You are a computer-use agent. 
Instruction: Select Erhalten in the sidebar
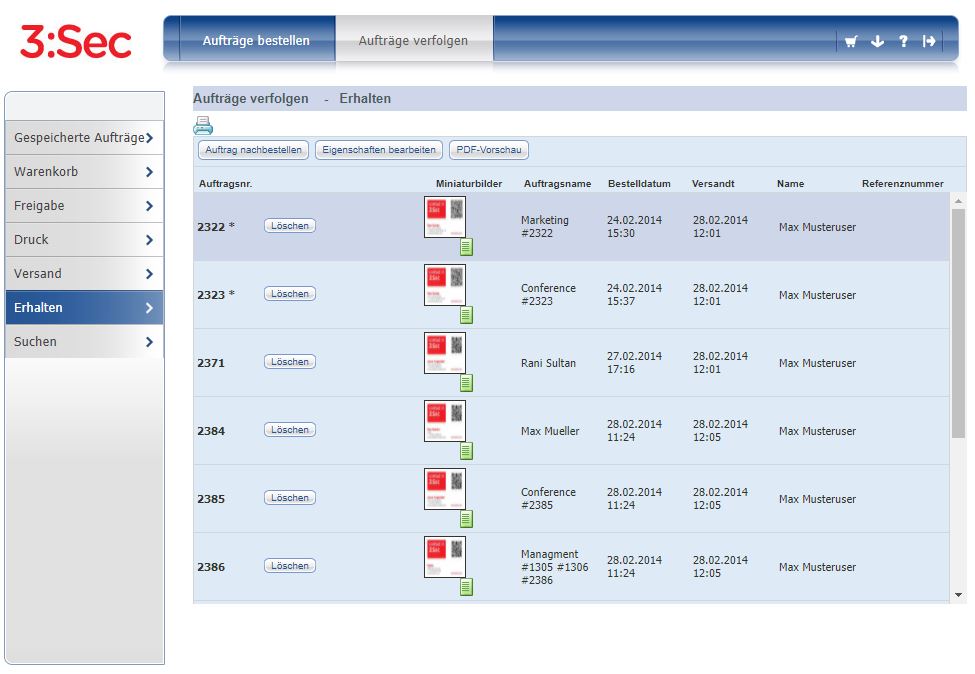tap(84, 308)
